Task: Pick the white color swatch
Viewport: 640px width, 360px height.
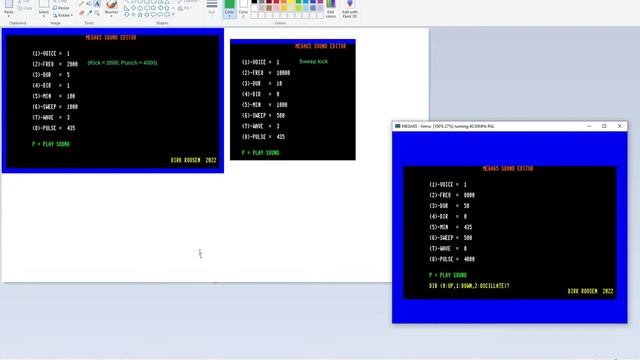Action: click(254, 8)
